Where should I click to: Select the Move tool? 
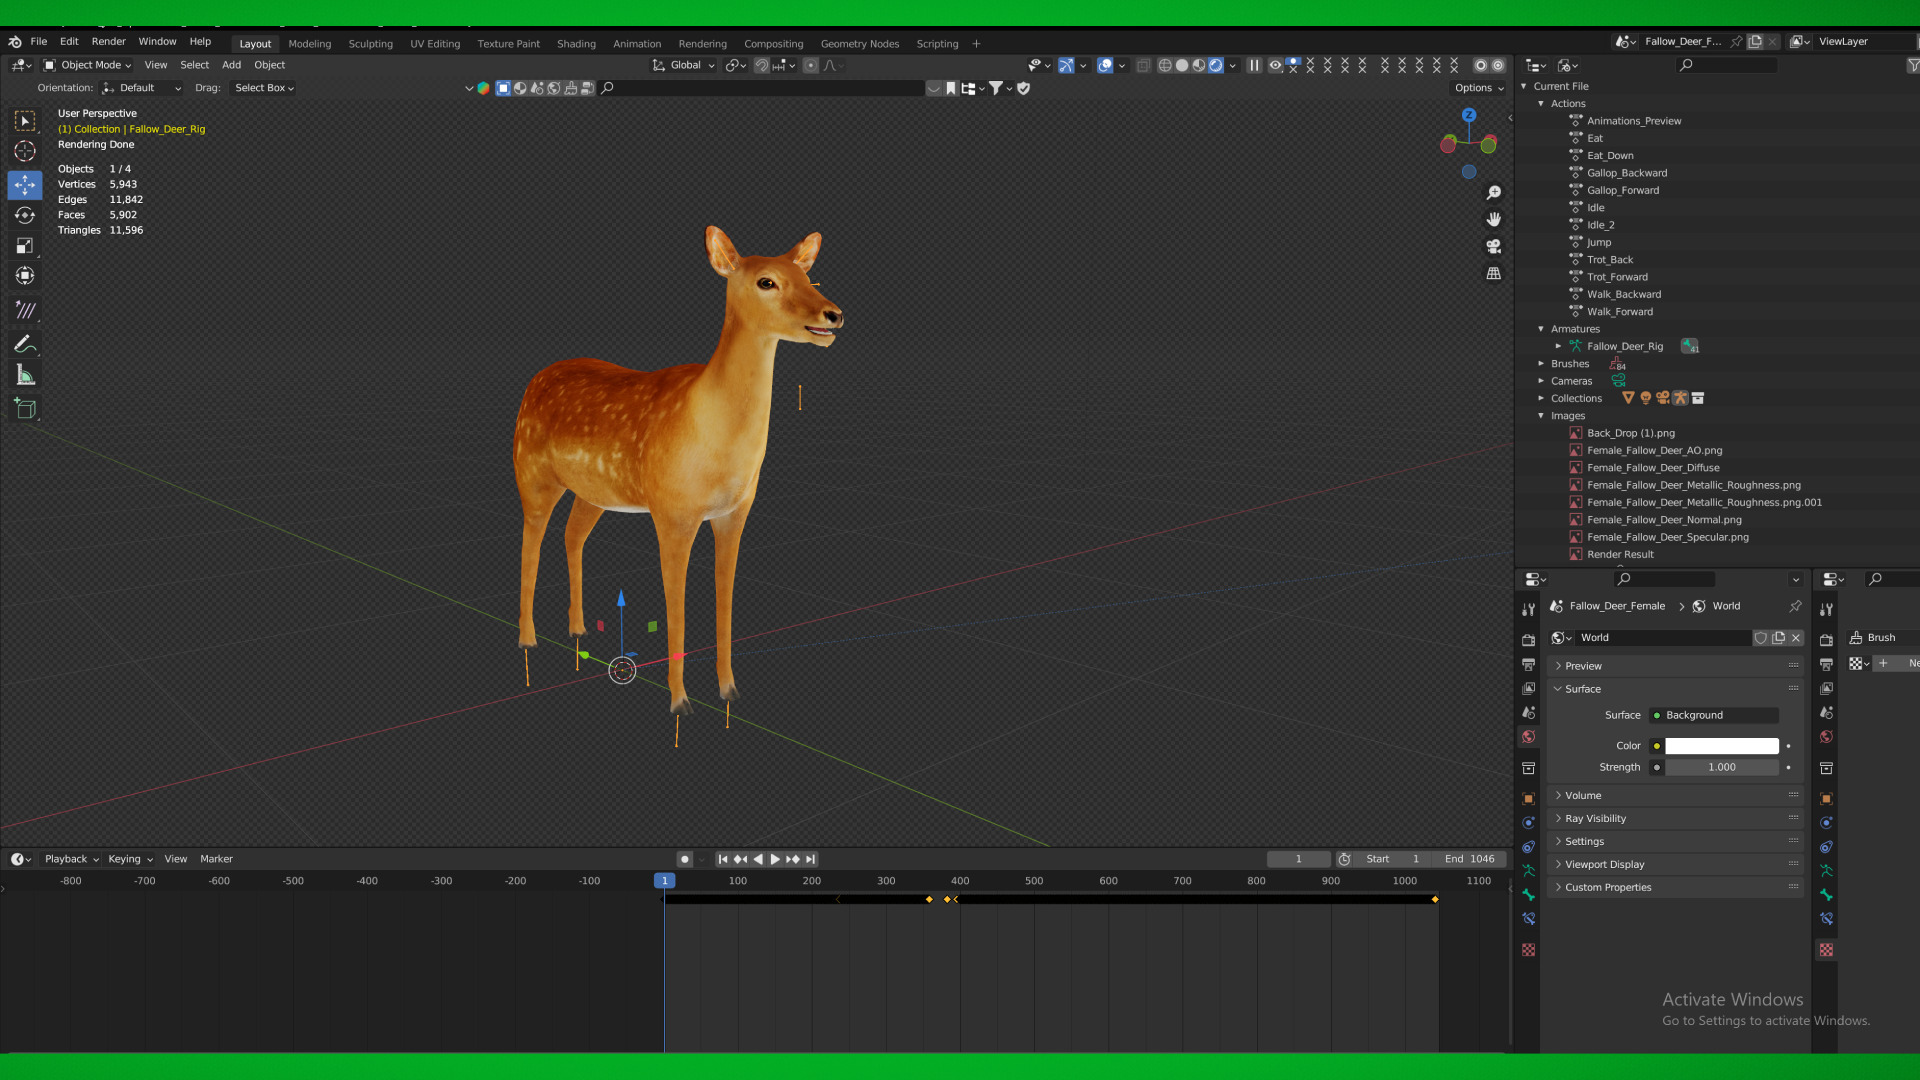(x=25, y=185)
